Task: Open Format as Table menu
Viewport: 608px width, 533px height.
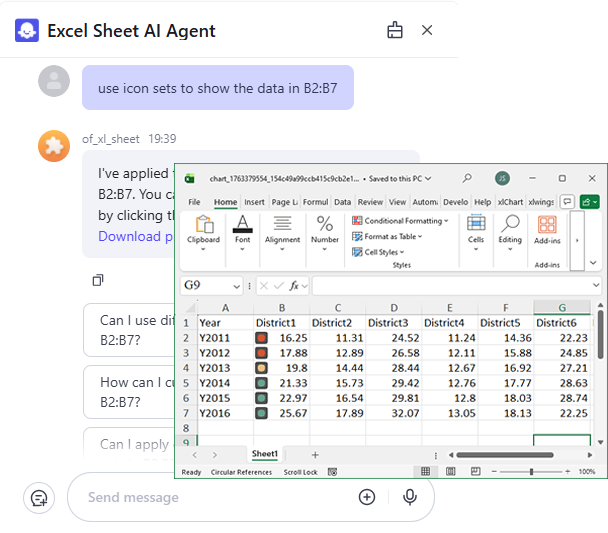Action: (x=387, y=236)
